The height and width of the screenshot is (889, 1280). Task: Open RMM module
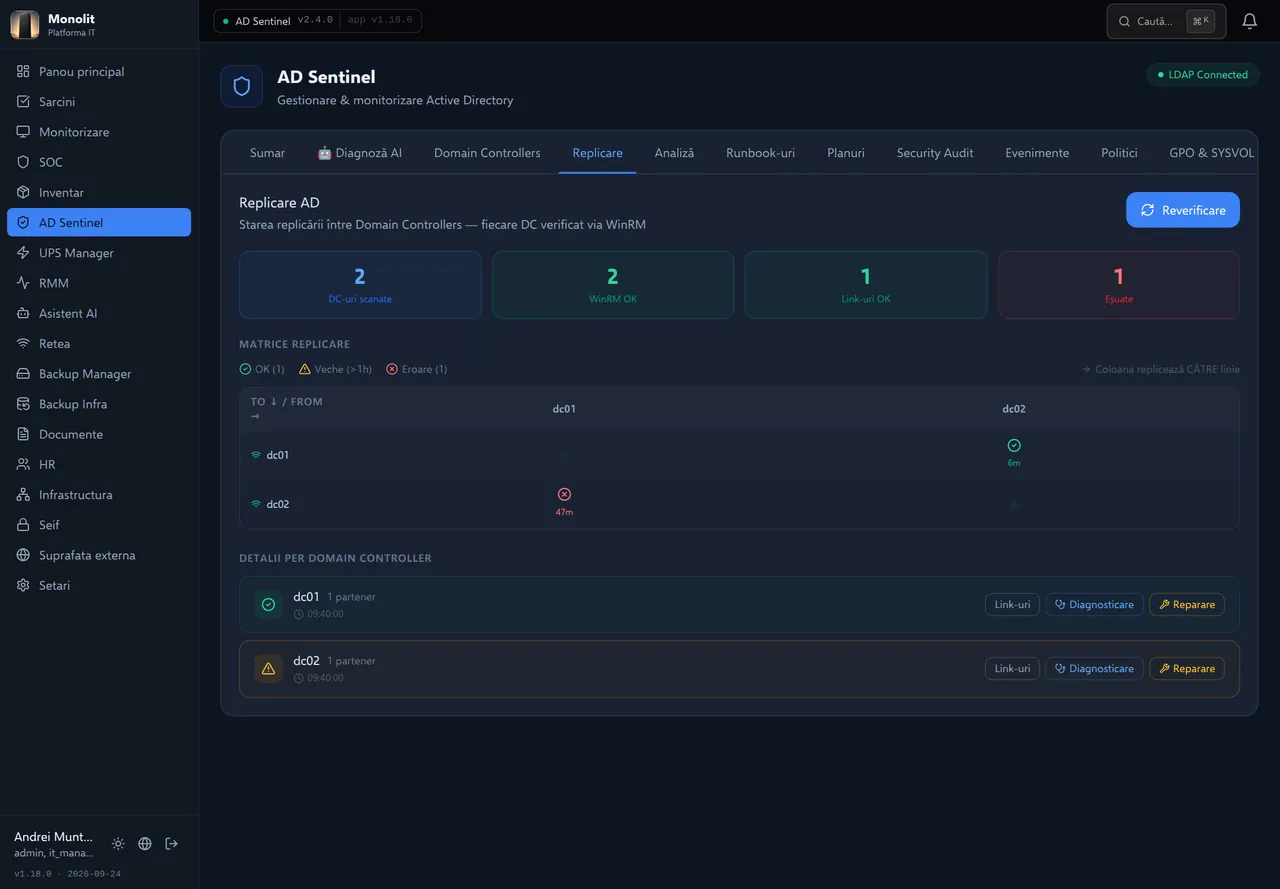[x=98, y=283]
